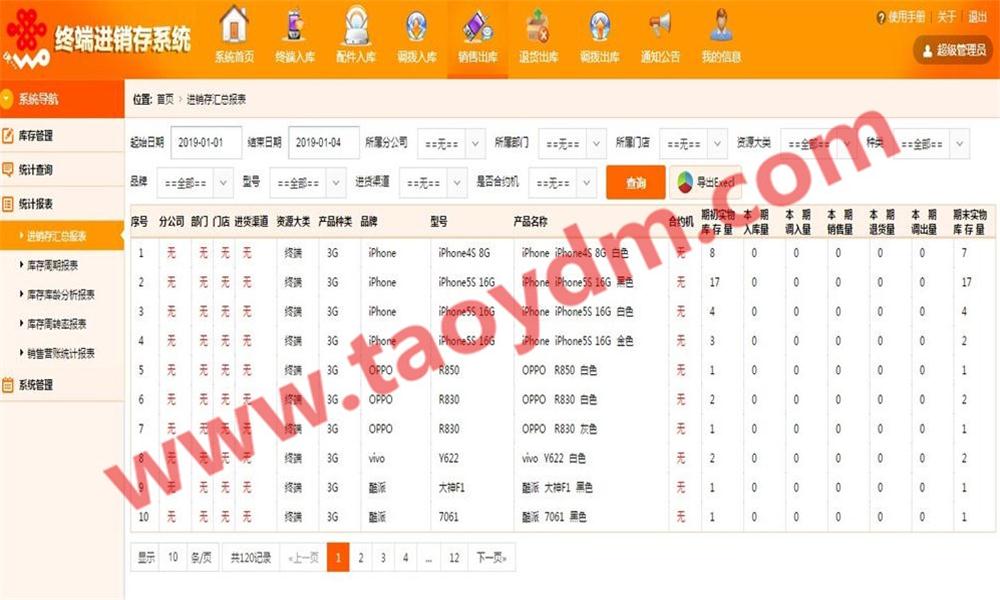Viewport: 1000px width, 600px height.
Task: Click the 系统管理 sidebar icon
Action: pos(8,384)
